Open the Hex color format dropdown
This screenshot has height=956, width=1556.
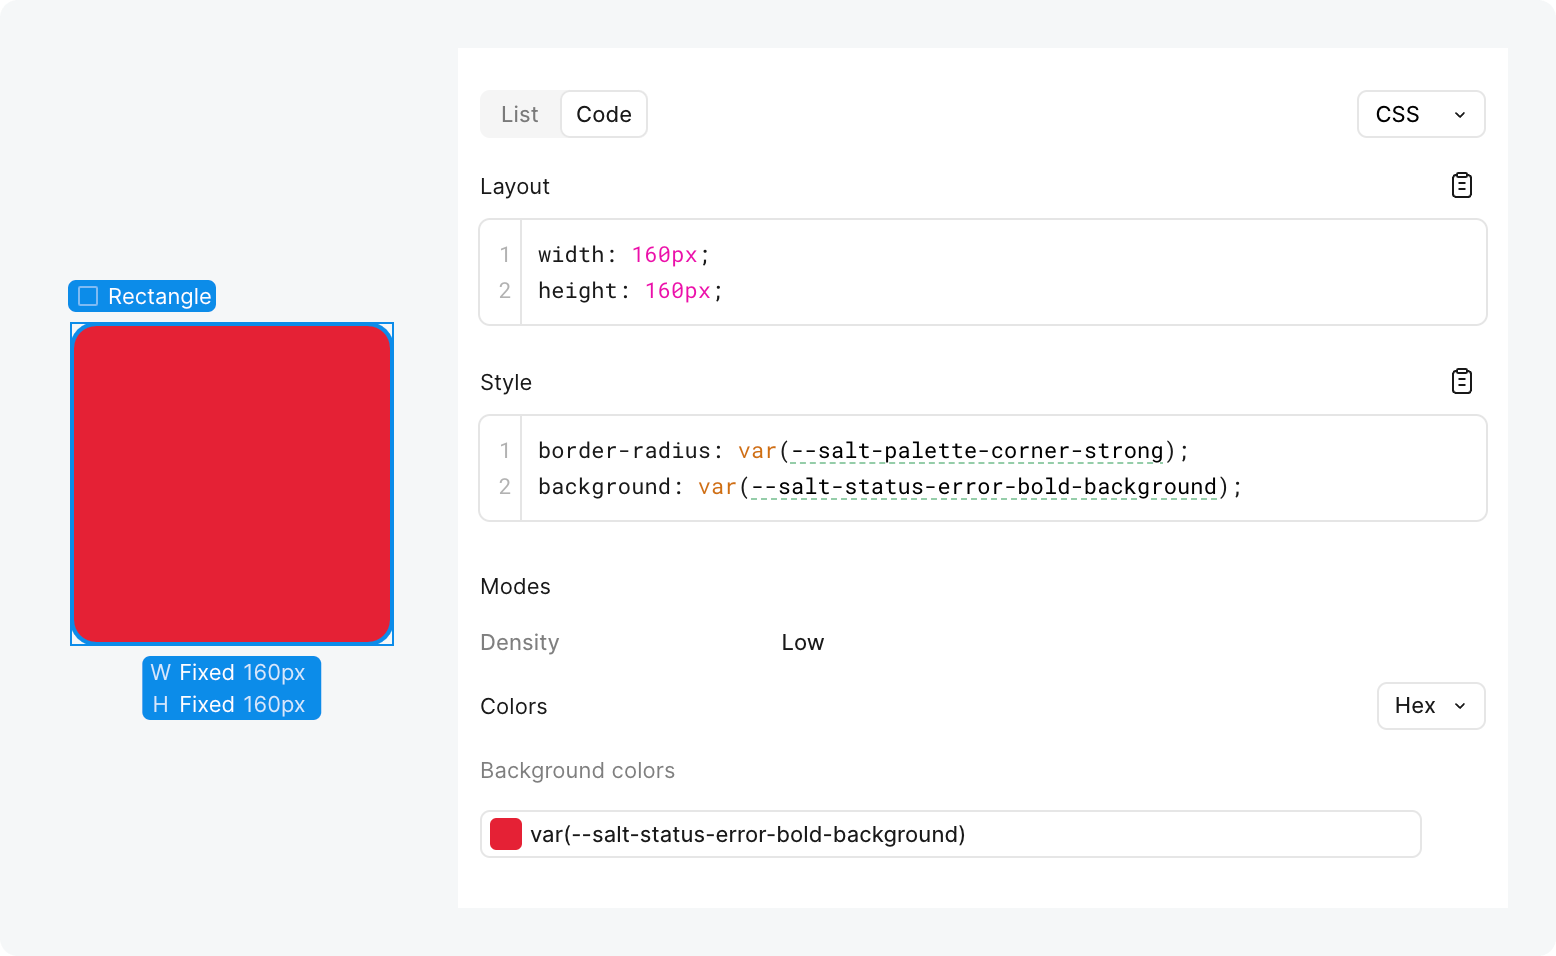click(1430, 706)
